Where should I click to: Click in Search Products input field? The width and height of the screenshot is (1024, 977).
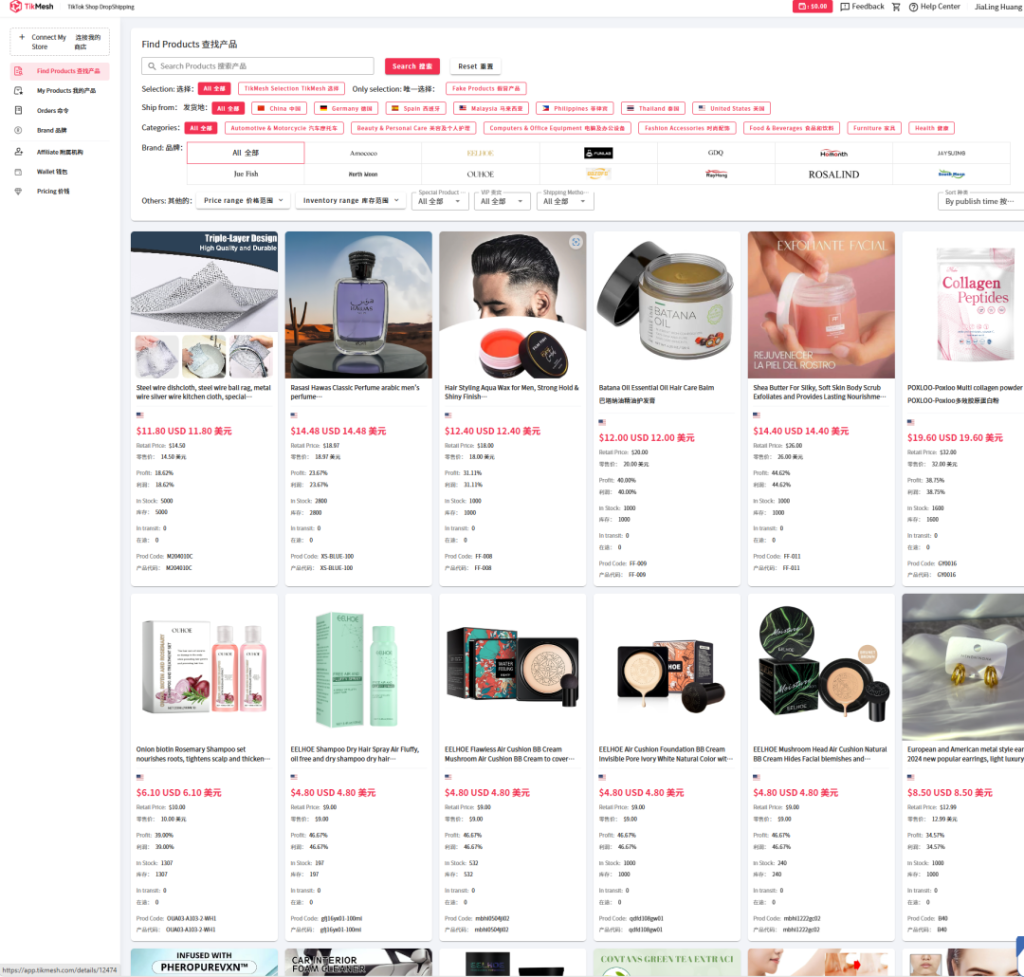(x=257, y=66)
